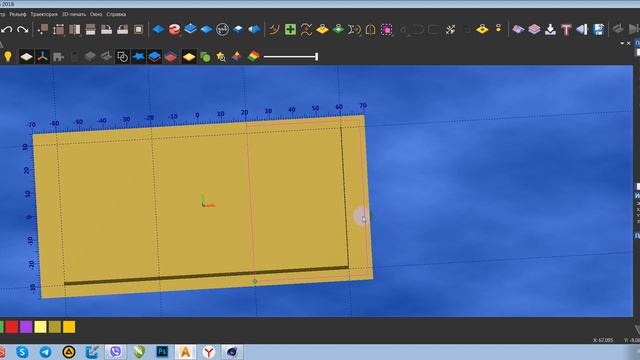
Task: Click the red swirl spin relief icon
Action: [x=174, y=29]
